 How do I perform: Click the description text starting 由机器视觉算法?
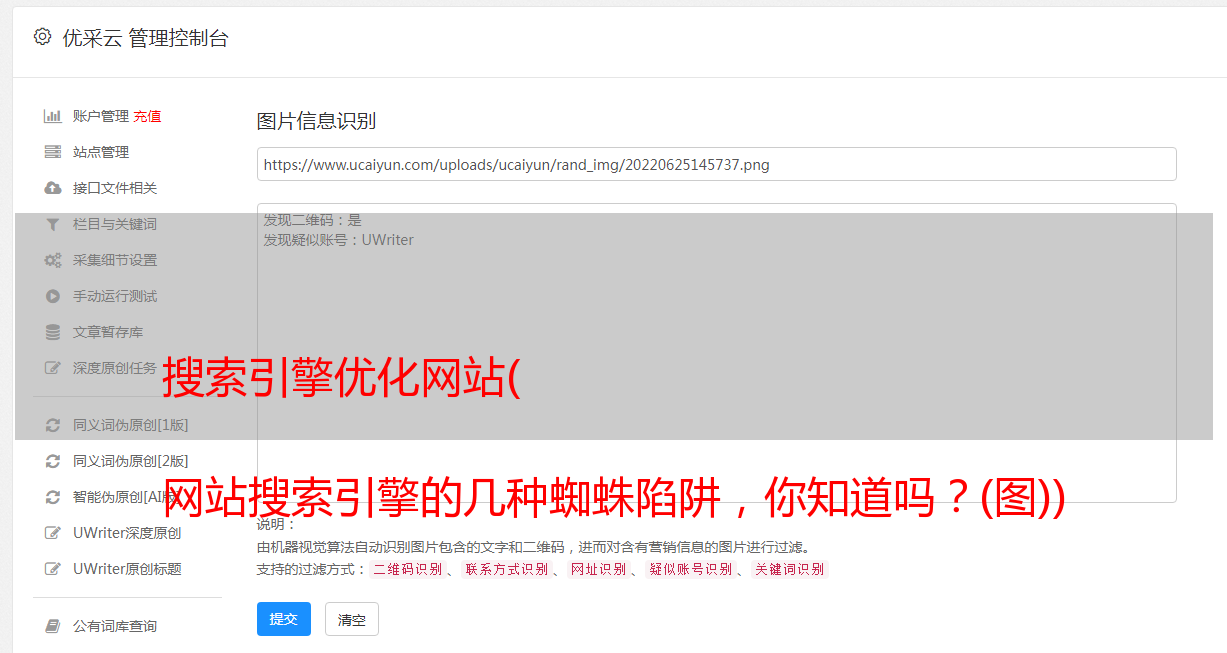point(533,547)
